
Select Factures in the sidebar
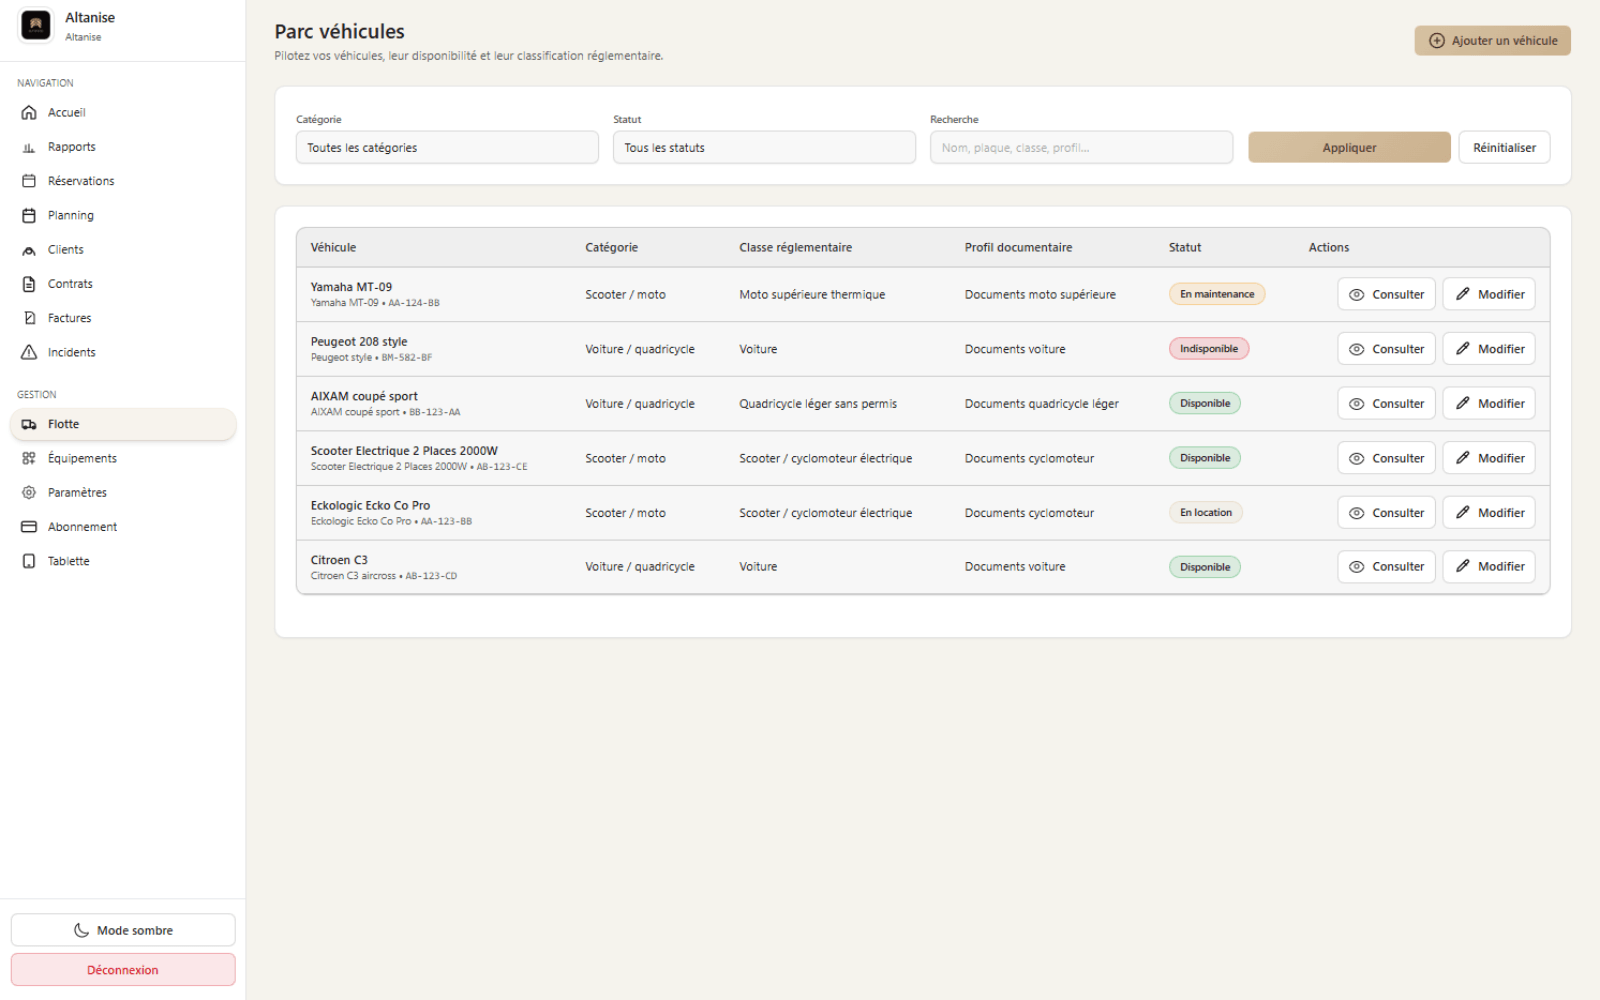(69, 318)
